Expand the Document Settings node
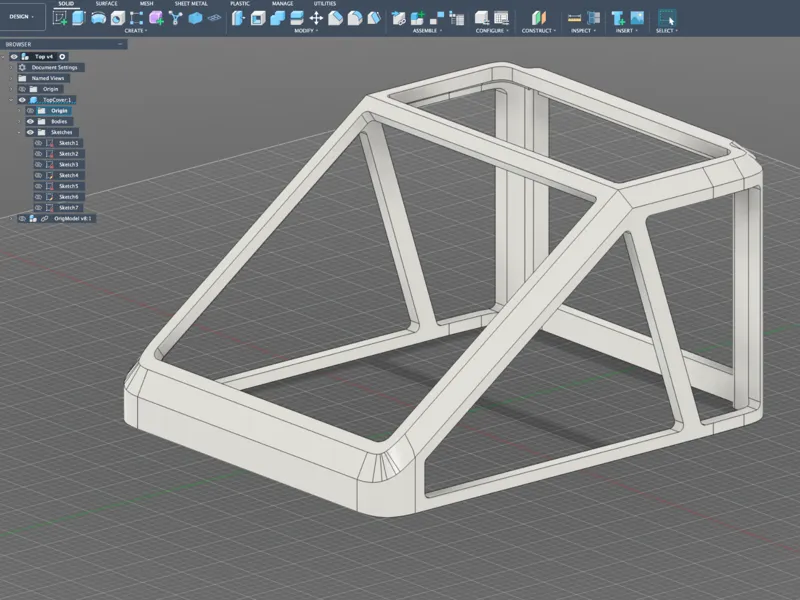 pyautogui.click(x=11, y=67)
